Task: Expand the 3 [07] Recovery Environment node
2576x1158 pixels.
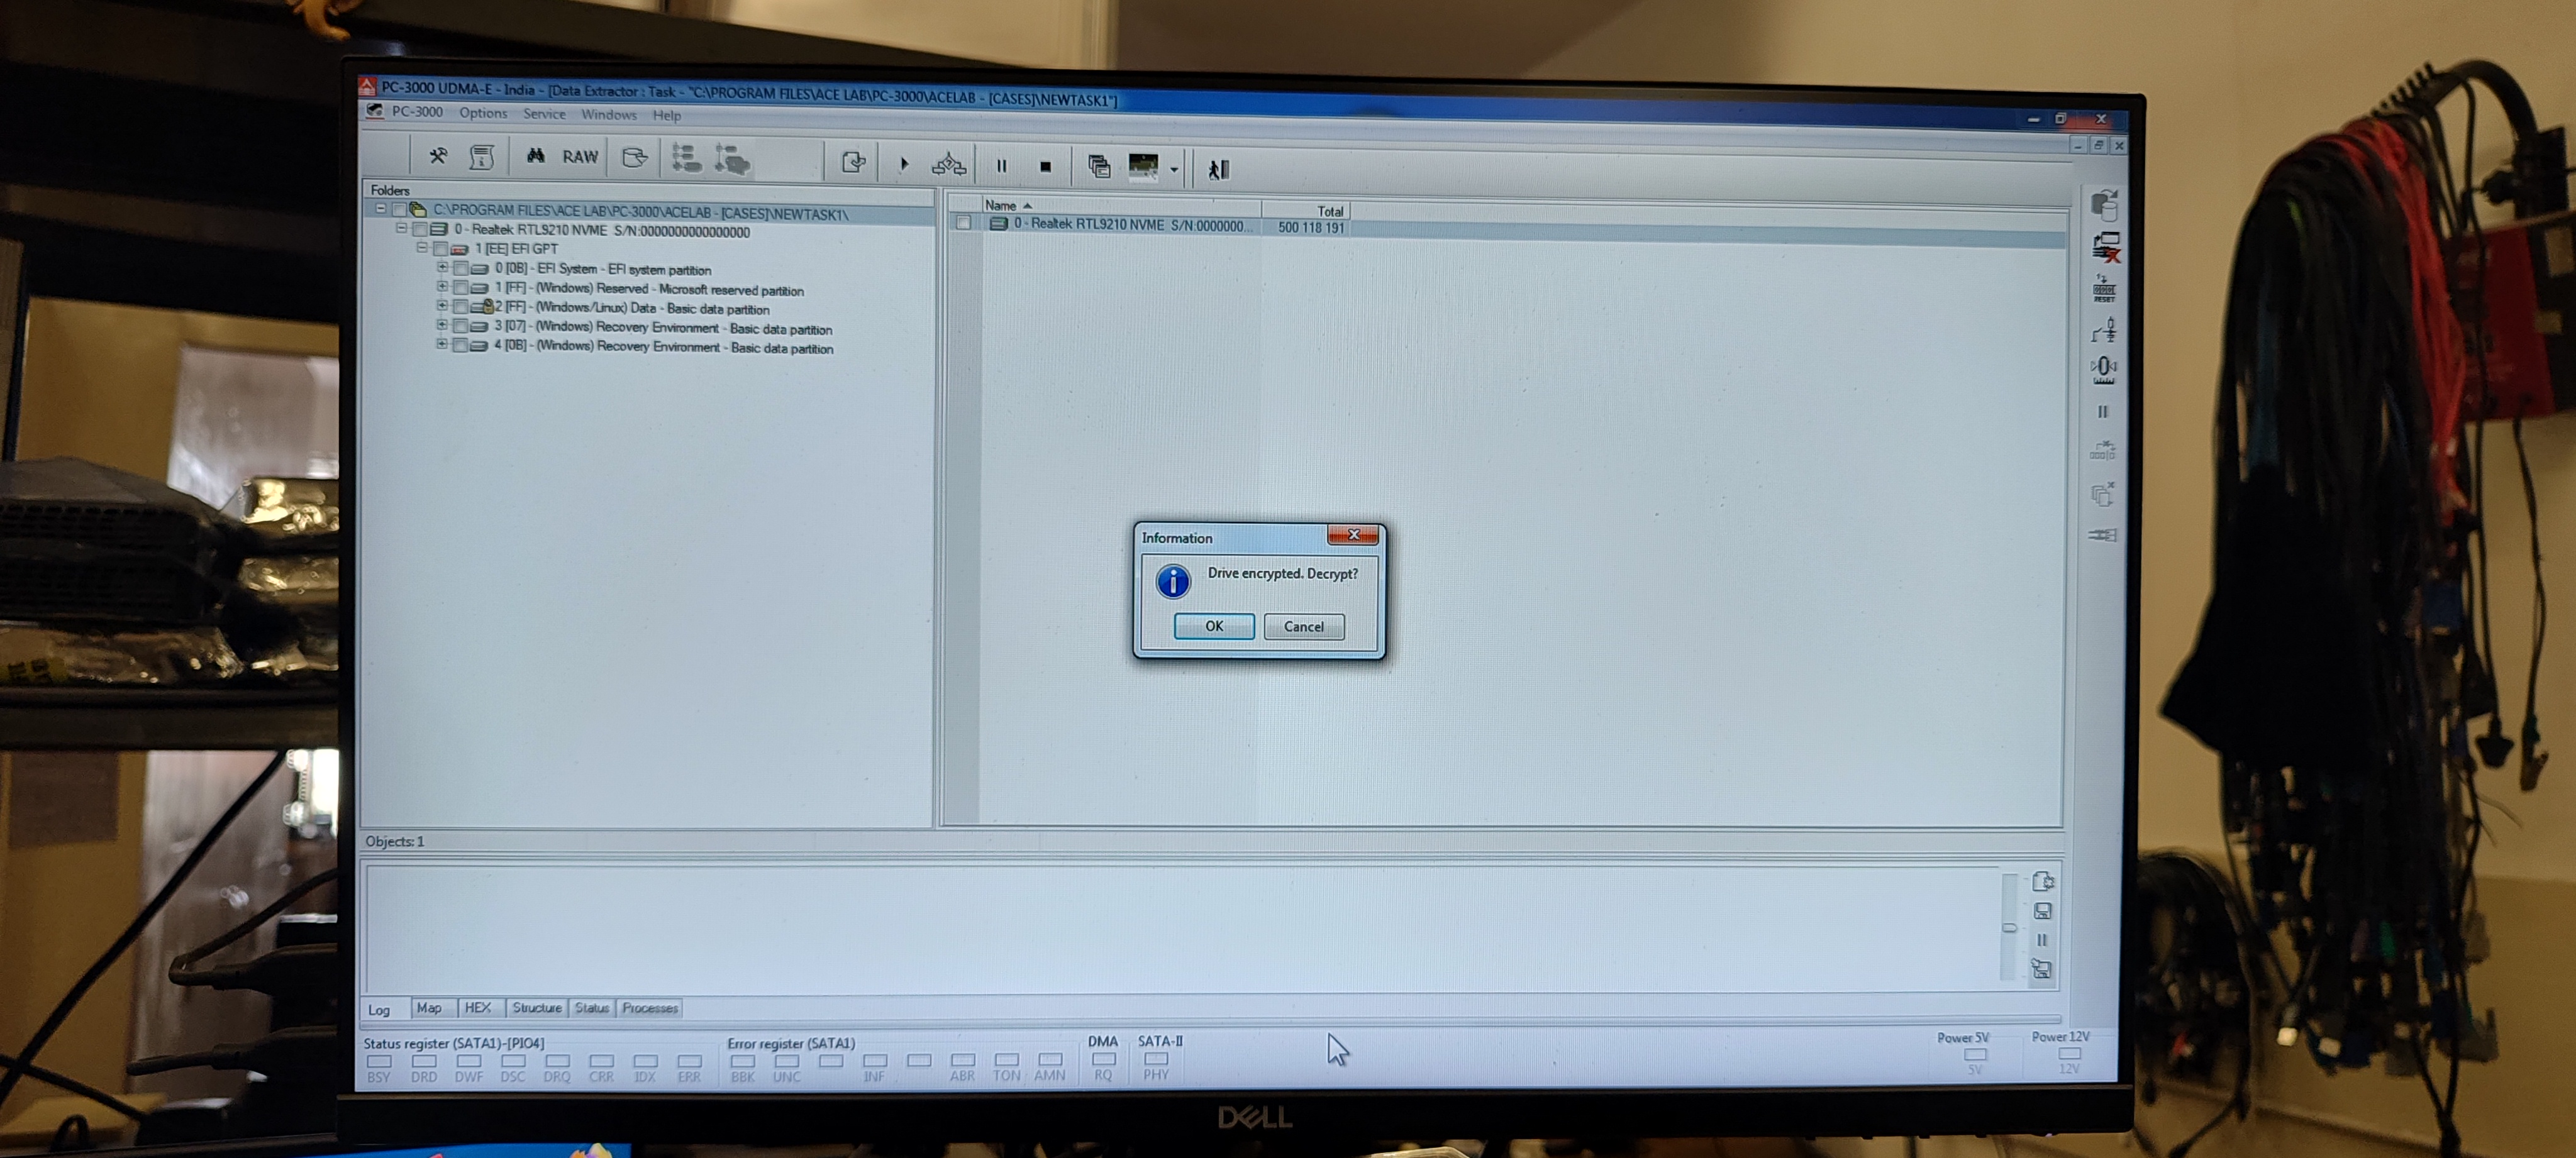Action: pos(442,324)
